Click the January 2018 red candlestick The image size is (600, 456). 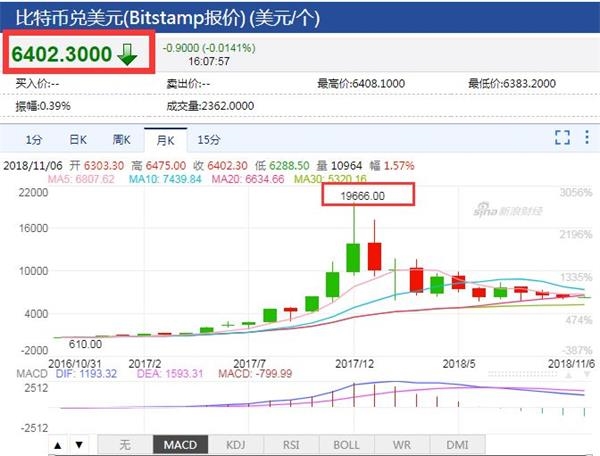pos(375,256)
